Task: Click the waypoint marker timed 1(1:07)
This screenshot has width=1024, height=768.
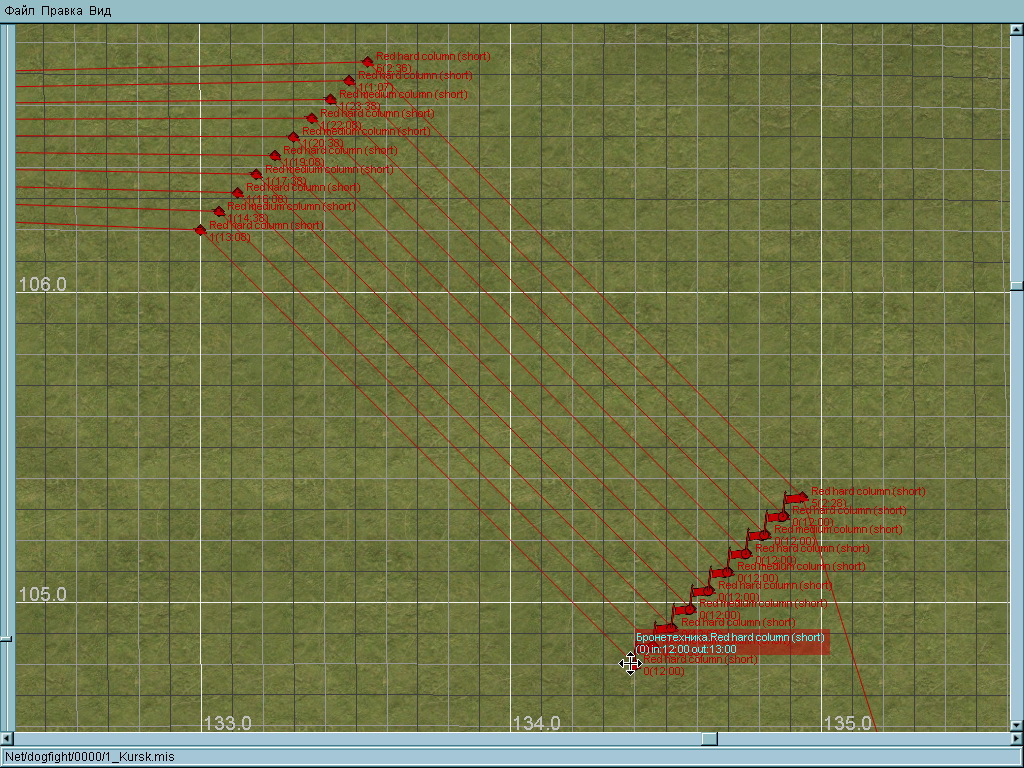Action: tap(349, 81)
